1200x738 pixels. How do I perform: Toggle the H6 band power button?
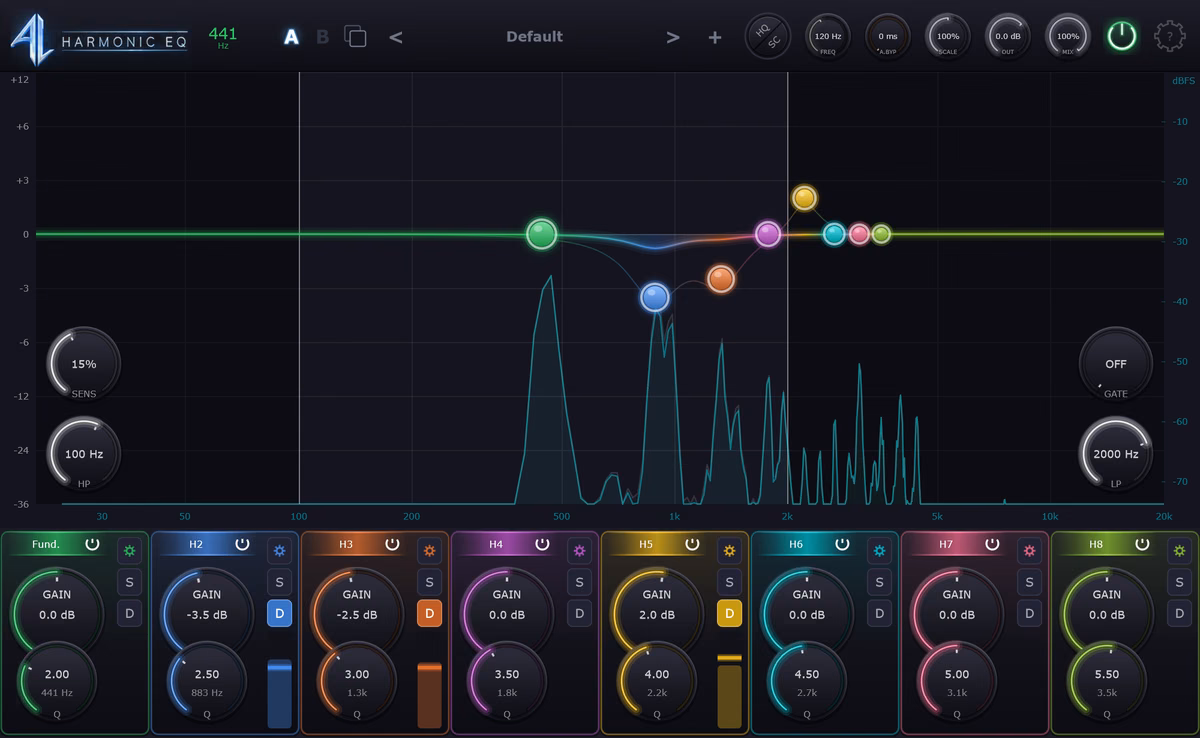click(x=842, y=544)
